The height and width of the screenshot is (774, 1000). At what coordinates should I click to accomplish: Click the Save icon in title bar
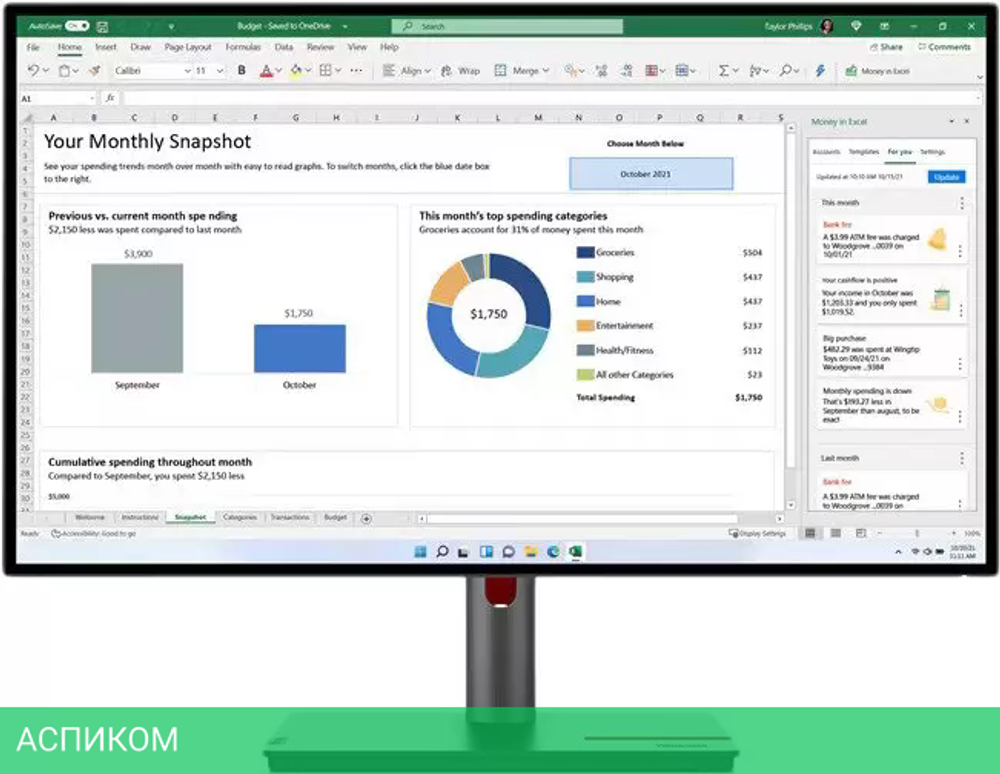click(x=102, y=27)
